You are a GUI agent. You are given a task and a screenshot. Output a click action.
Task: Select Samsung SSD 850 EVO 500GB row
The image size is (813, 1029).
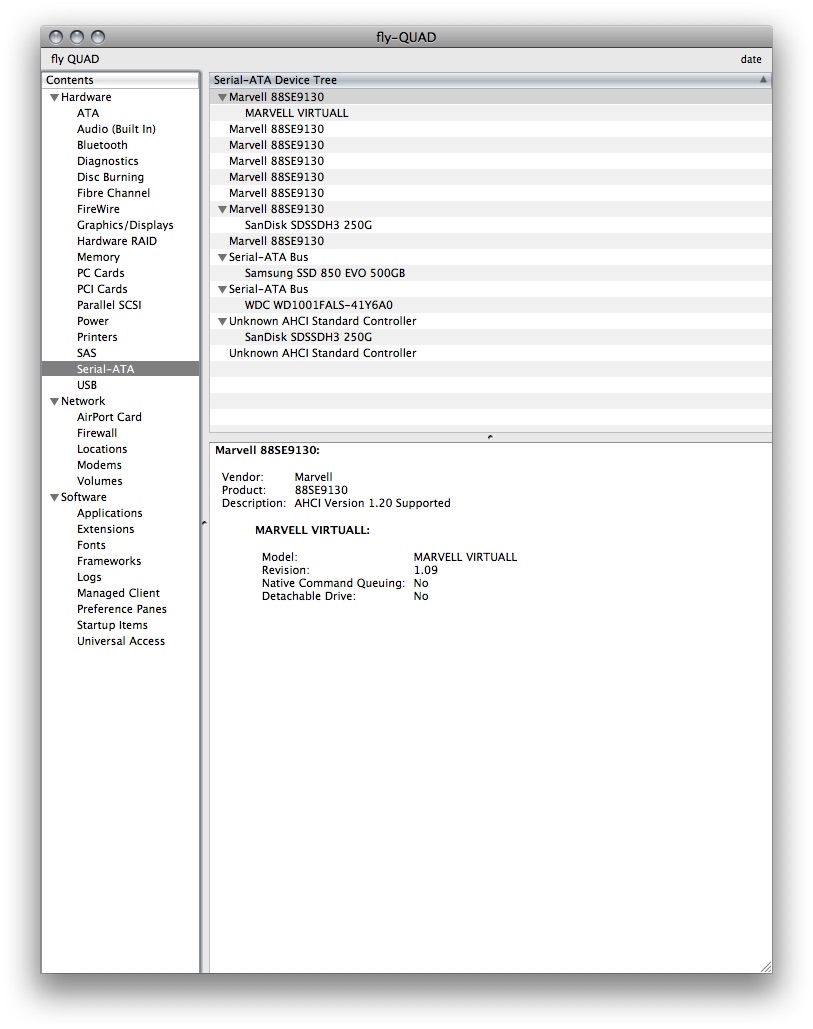click(490, 273)
